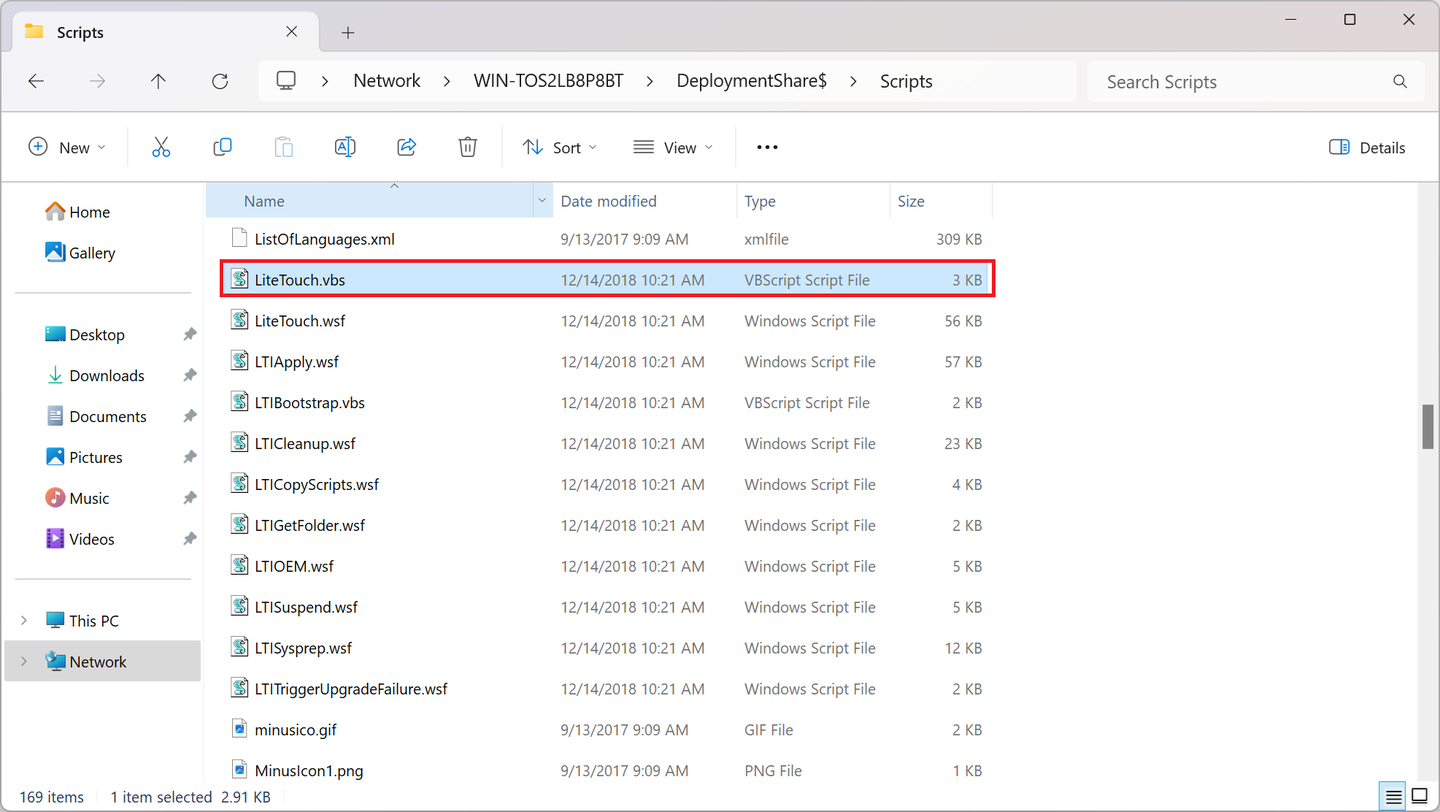Switch to large thumbnails layout
The height and width of the screenshot is (812, 1440).
point(1419,796)
